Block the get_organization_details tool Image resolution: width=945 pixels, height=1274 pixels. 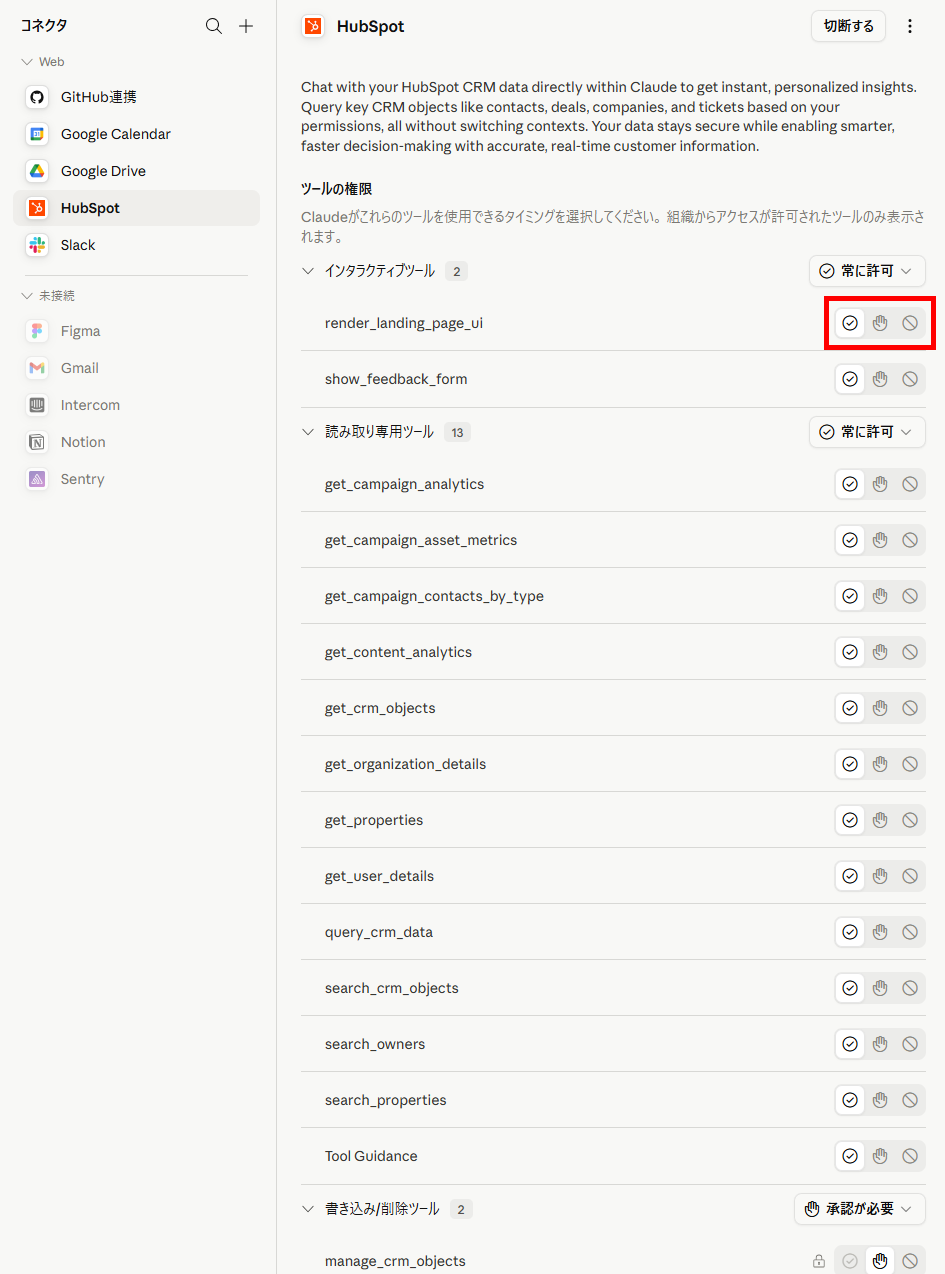tap(910, 764)
